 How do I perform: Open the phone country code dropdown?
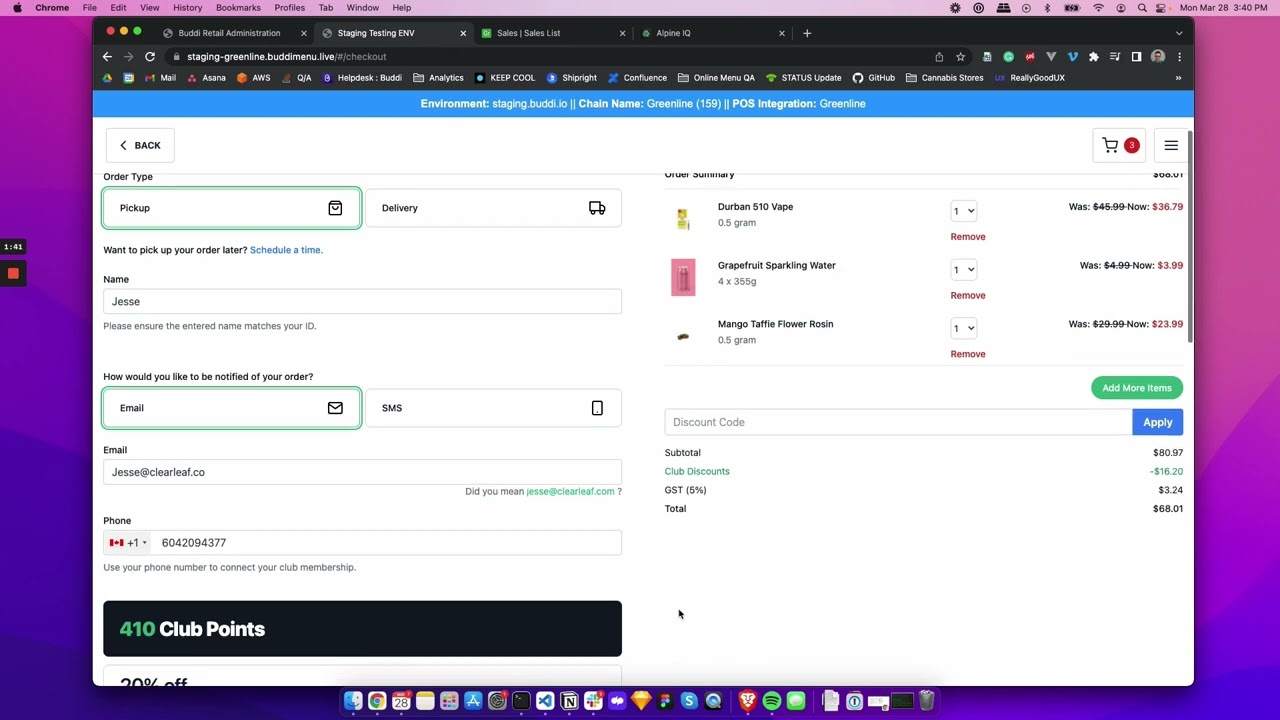pyautogui.click(x=128, y=543)
